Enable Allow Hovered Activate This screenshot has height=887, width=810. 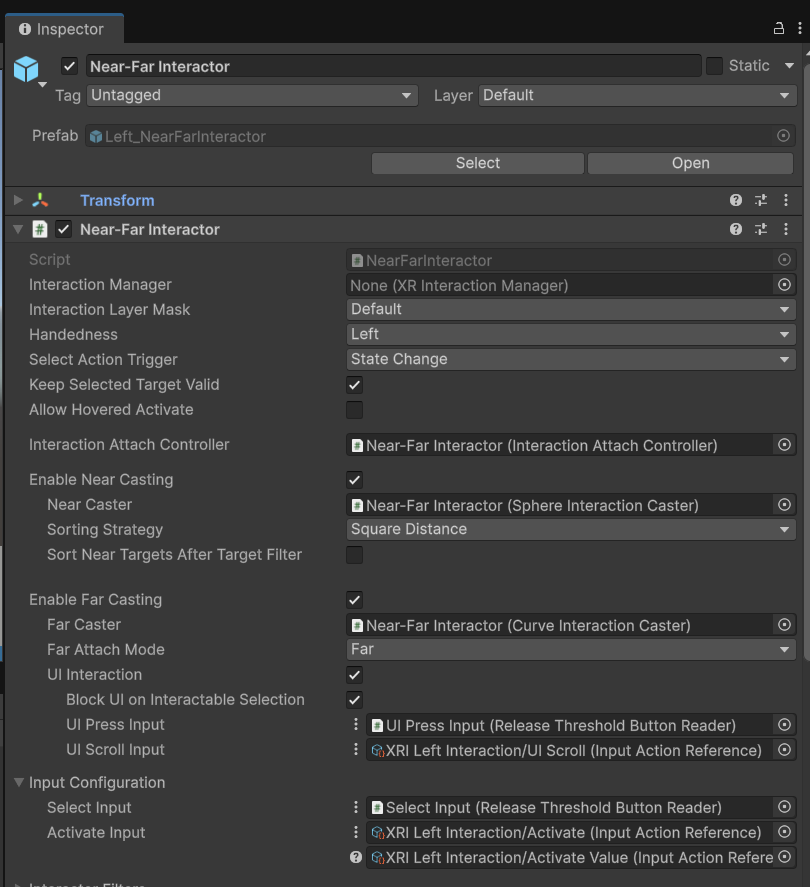[x=354, y=410]
